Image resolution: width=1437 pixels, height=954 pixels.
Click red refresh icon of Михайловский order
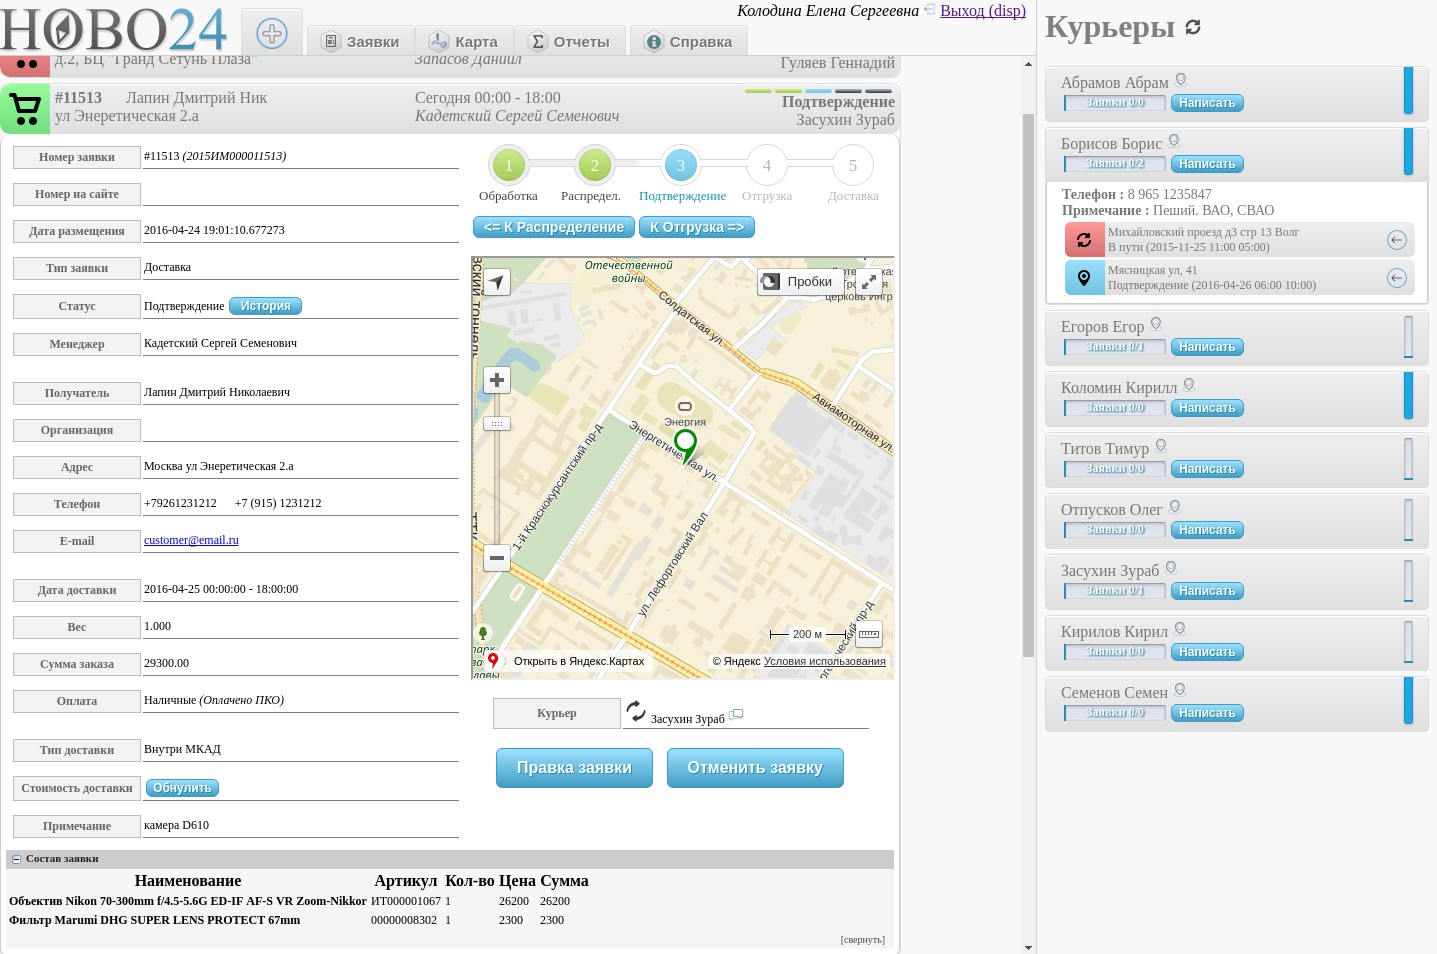1084,240
